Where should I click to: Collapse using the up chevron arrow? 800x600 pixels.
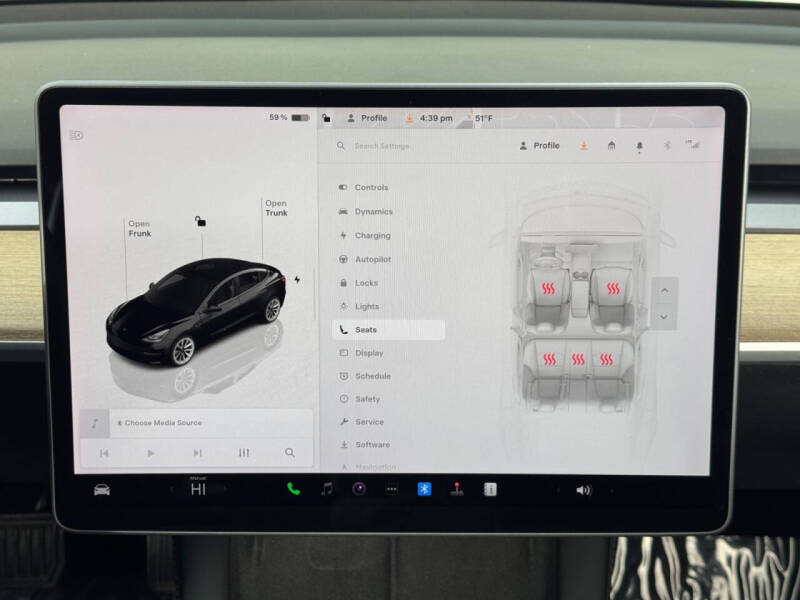(664, 290)
